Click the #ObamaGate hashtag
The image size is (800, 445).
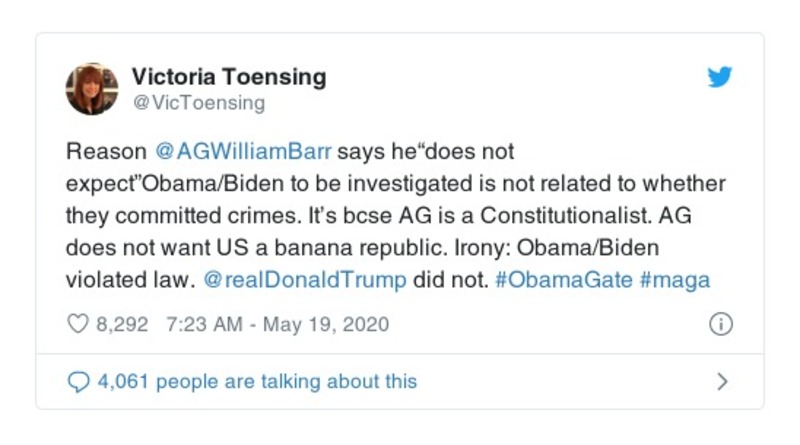[564, 280]
